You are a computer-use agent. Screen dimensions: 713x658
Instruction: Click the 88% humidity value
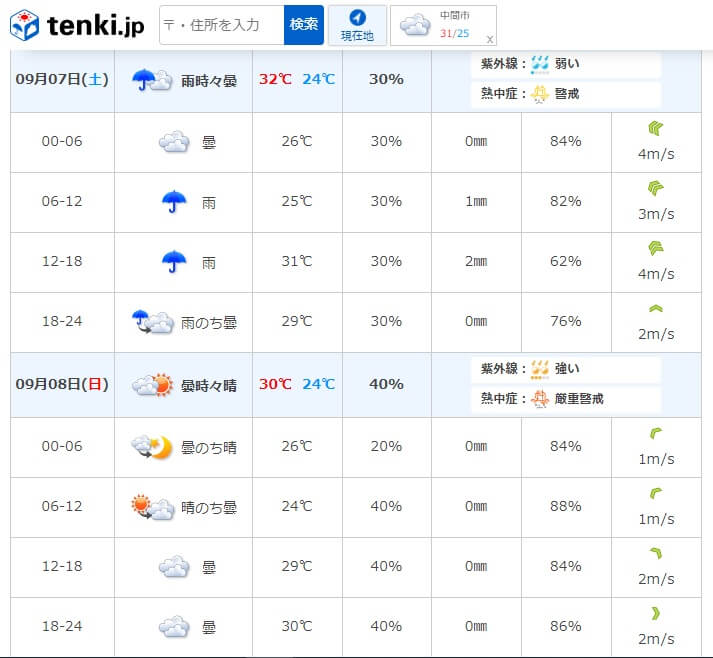566,506
